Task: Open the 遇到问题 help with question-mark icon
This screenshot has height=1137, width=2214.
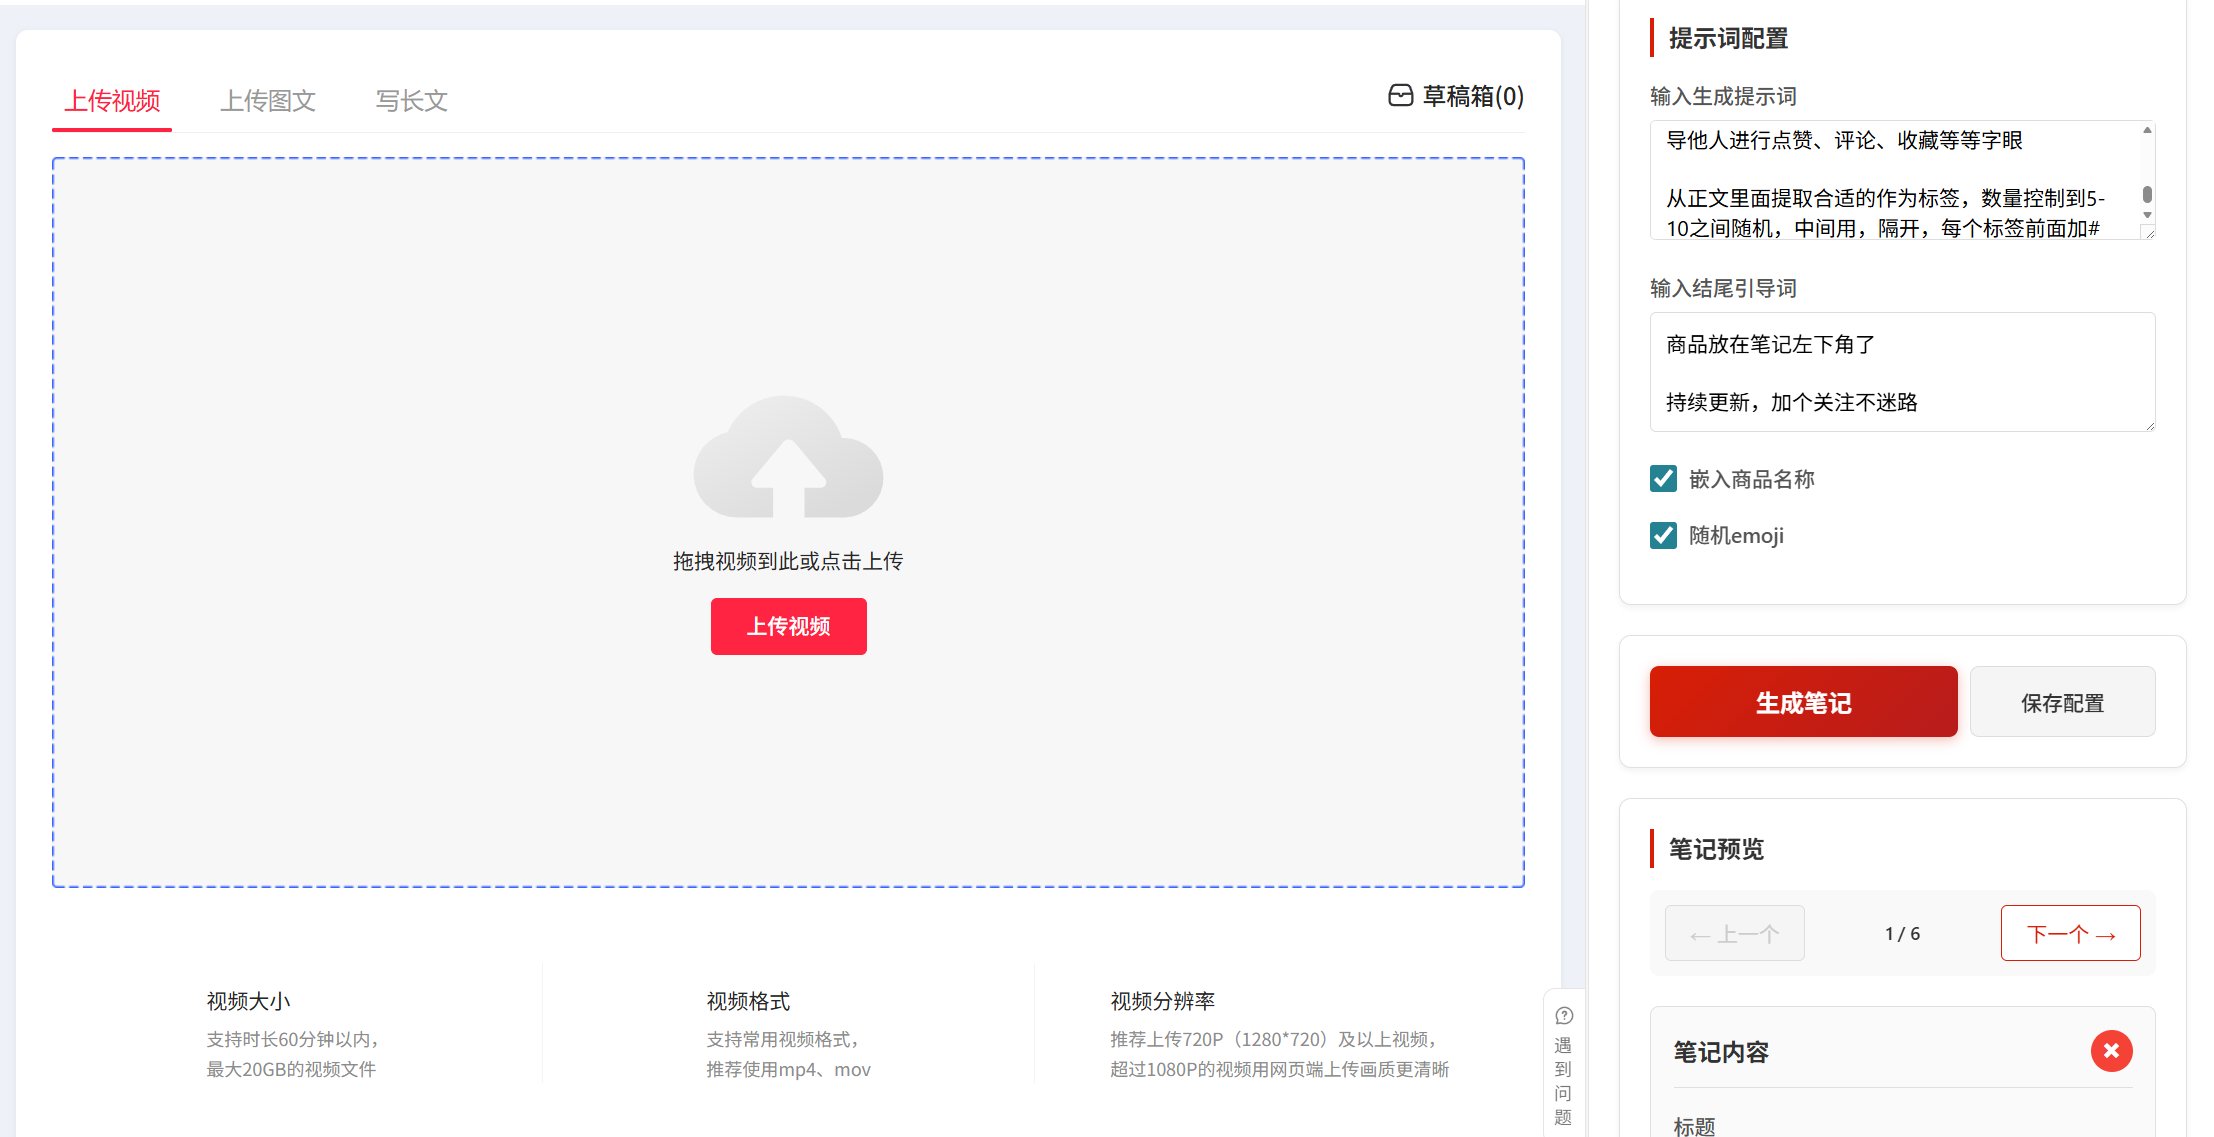Action: pyautogui.click(x=1564, y=1016)
